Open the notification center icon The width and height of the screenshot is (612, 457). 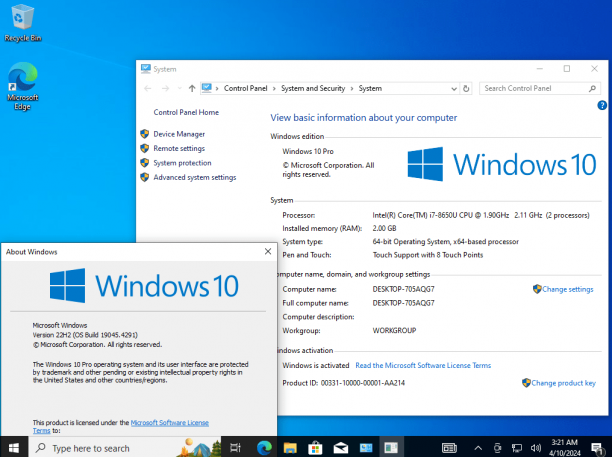597,448
